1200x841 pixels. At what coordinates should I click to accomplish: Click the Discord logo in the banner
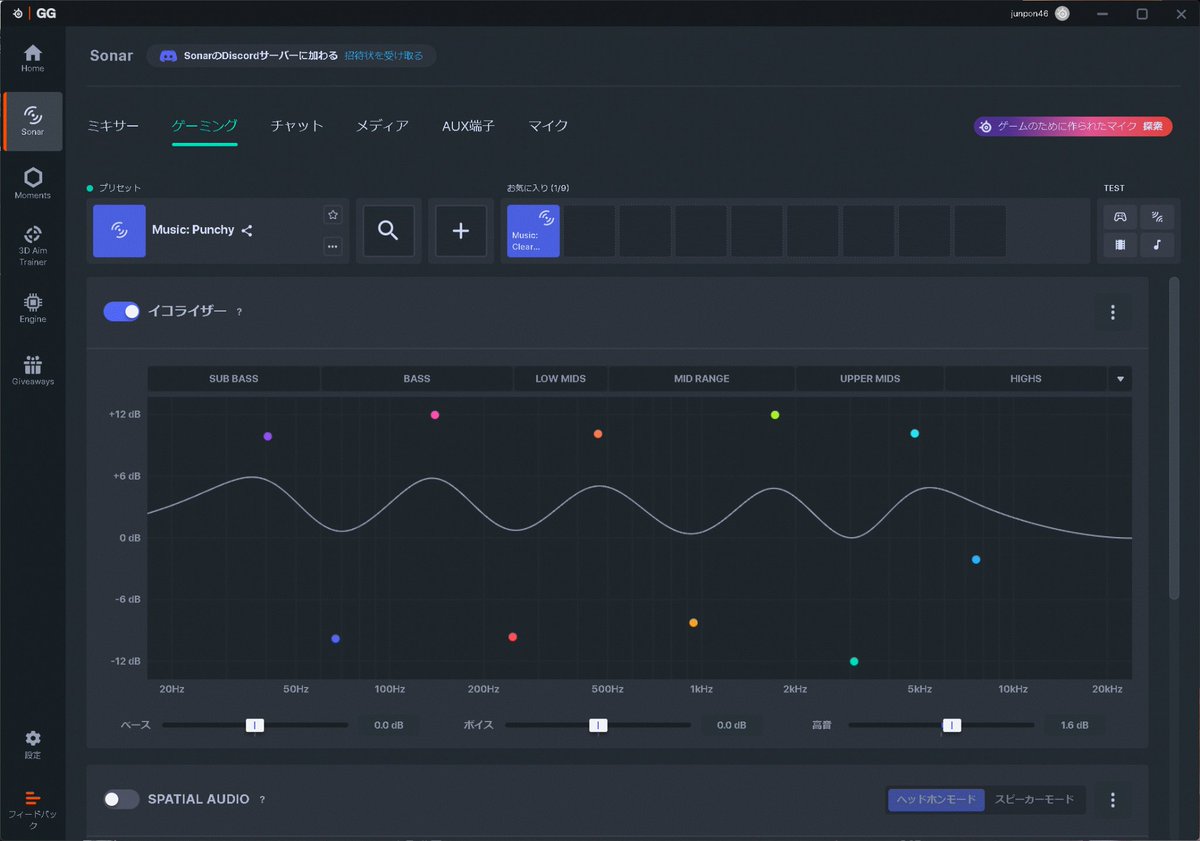point(169,56)
